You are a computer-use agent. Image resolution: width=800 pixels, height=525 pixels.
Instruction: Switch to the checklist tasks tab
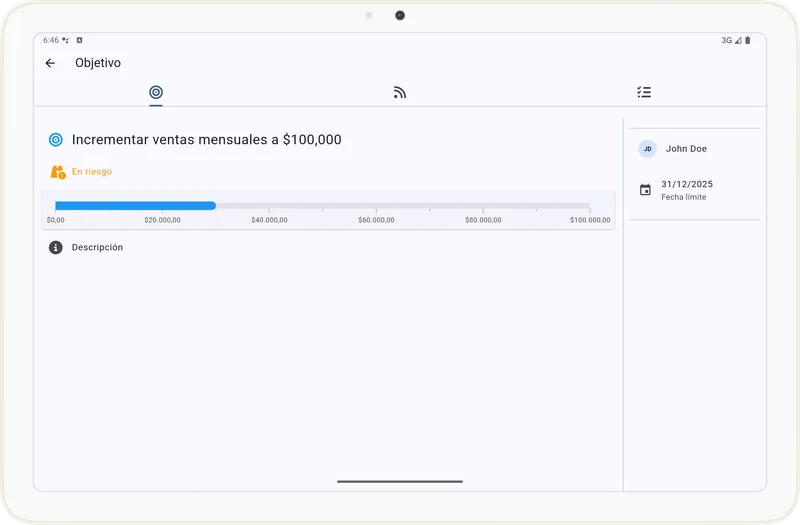point(644,92)
